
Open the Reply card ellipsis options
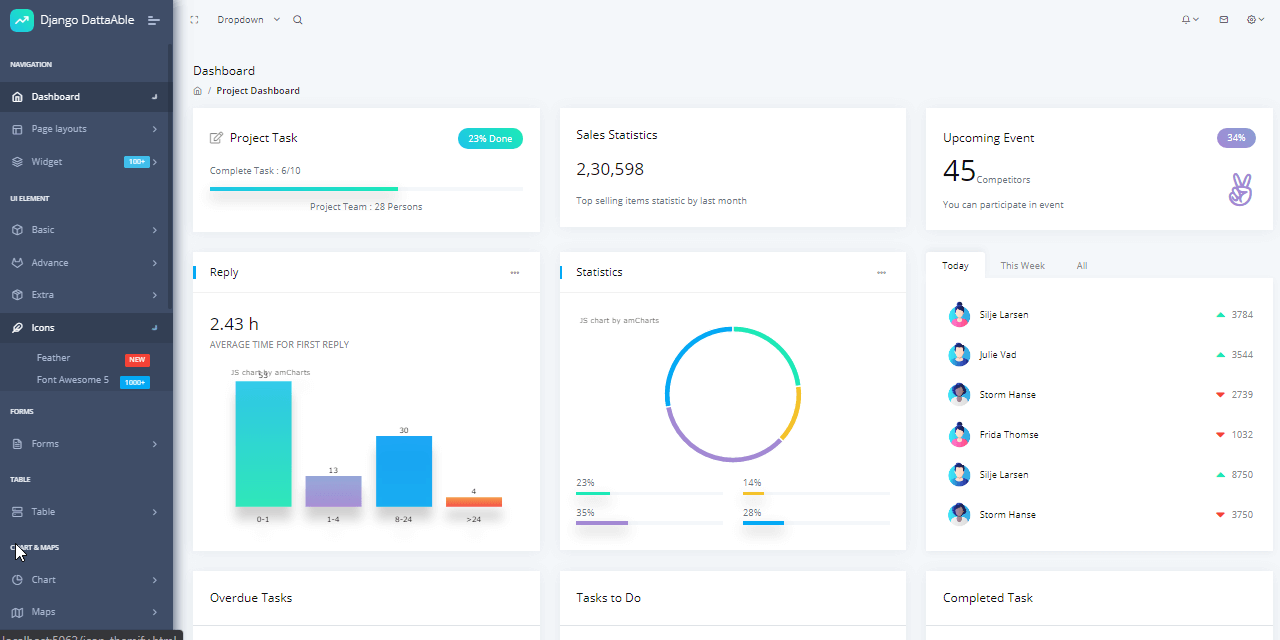[514, 272]
